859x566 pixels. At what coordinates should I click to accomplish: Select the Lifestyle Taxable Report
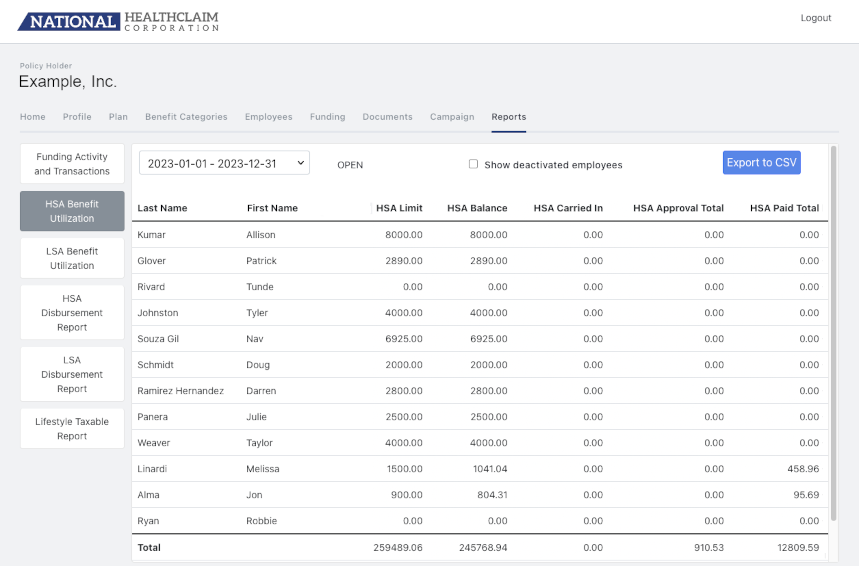pos(72,429)
